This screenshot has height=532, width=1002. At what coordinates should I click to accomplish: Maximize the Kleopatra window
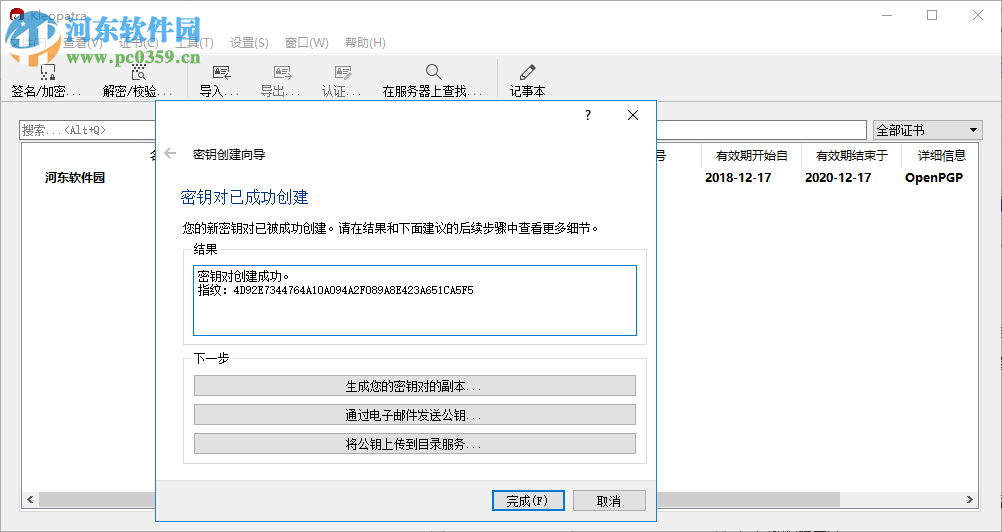[x=932, y=15]
